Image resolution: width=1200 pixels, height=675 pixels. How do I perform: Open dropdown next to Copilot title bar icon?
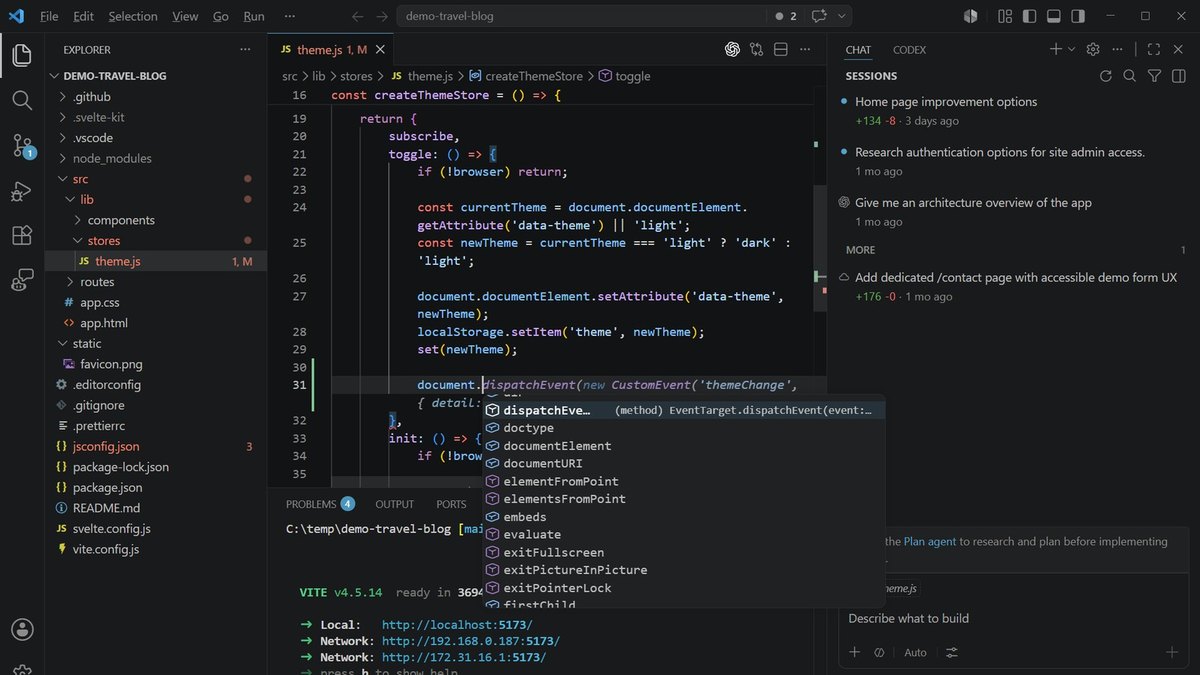[x=842, y=16]
